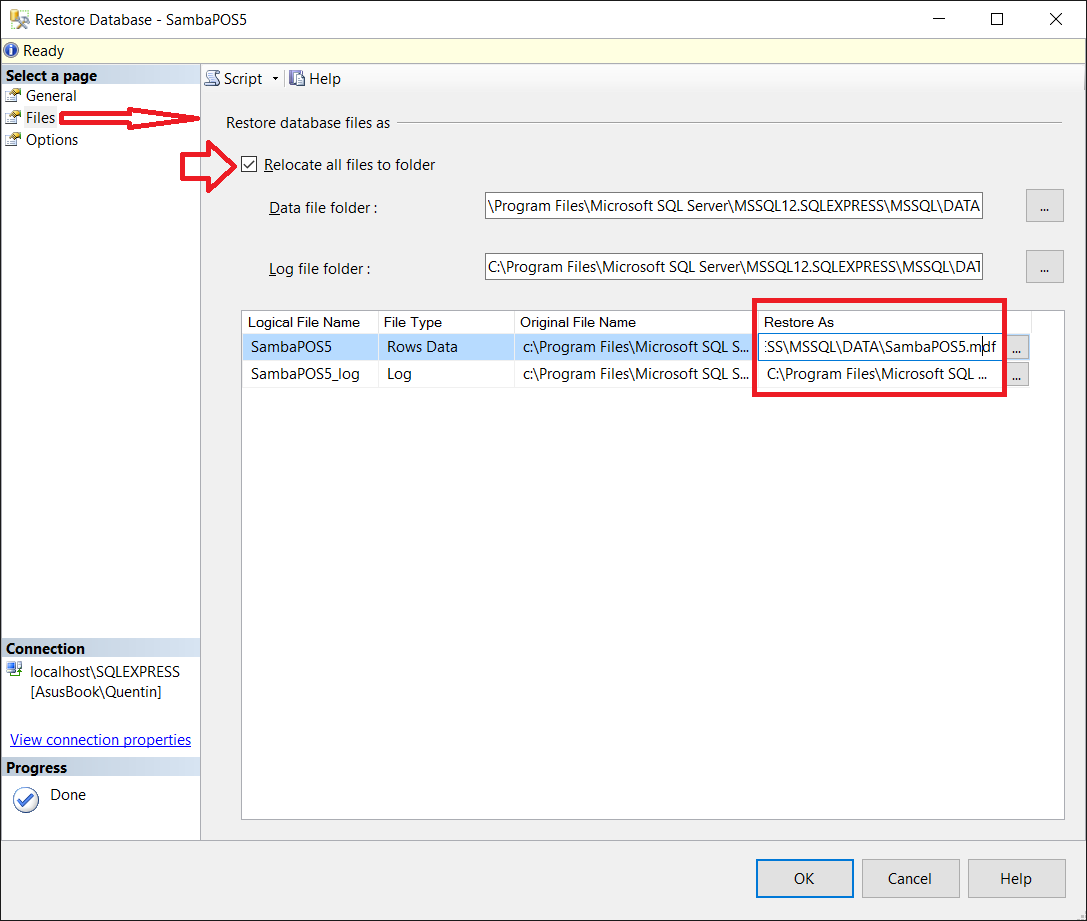Uncheck Relocate all files to folder
Screen dimensions: 1087x921
pos(249,165)
